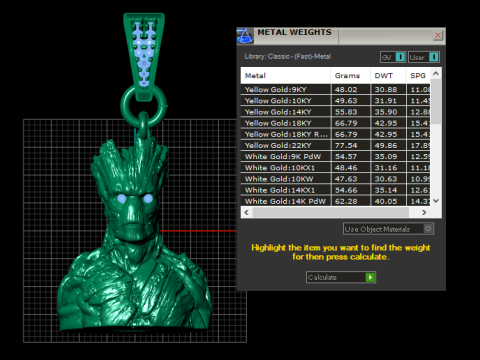Click the right horizontal scroll arrow
This screenshot has height=360, width=480.
point(424,212)
